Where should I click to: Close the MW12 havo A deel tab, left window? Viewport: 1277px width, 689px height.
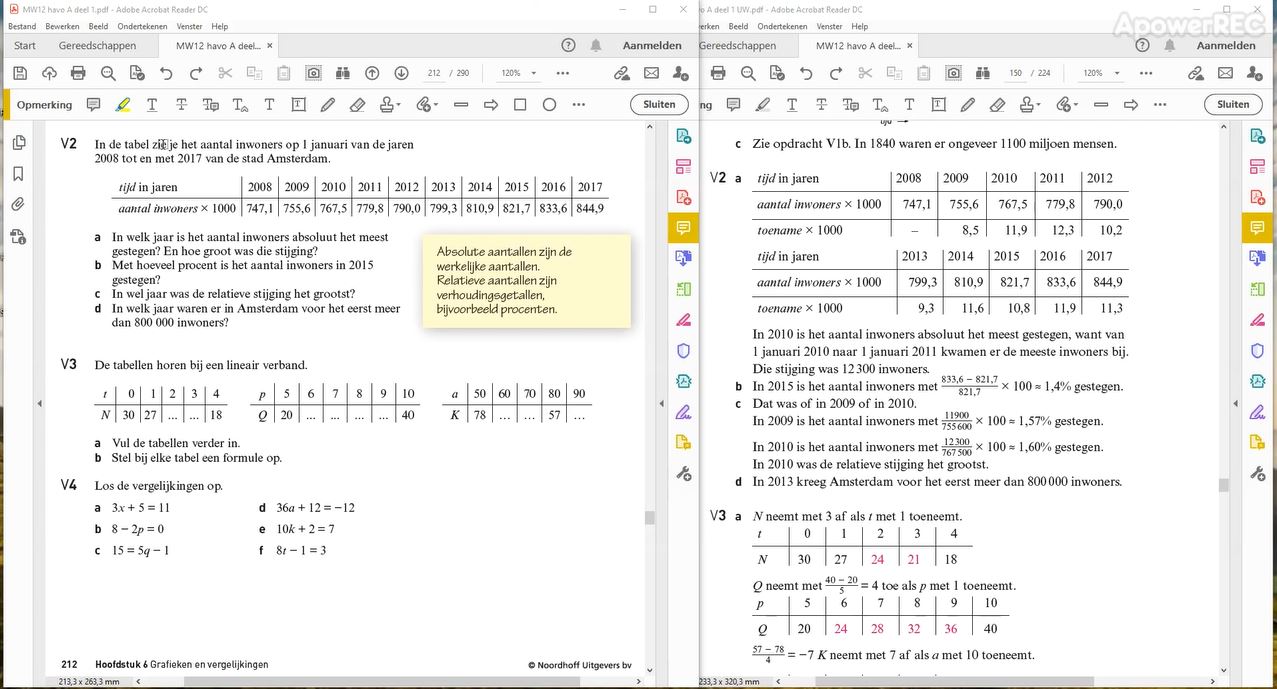point(270,45)
